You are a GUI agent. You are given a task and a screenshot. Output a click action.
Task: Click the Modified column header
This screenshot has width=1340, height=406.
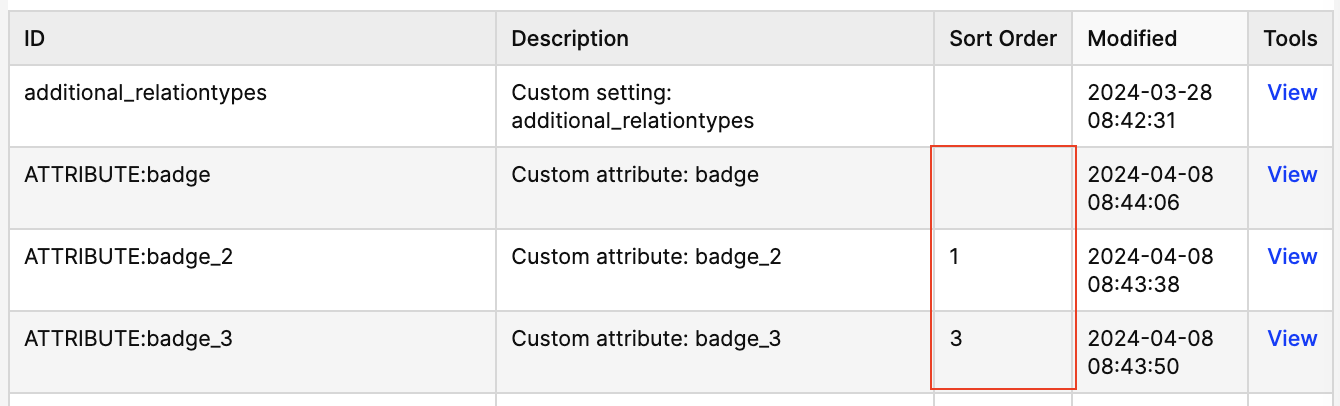[x=1132, y=39]
